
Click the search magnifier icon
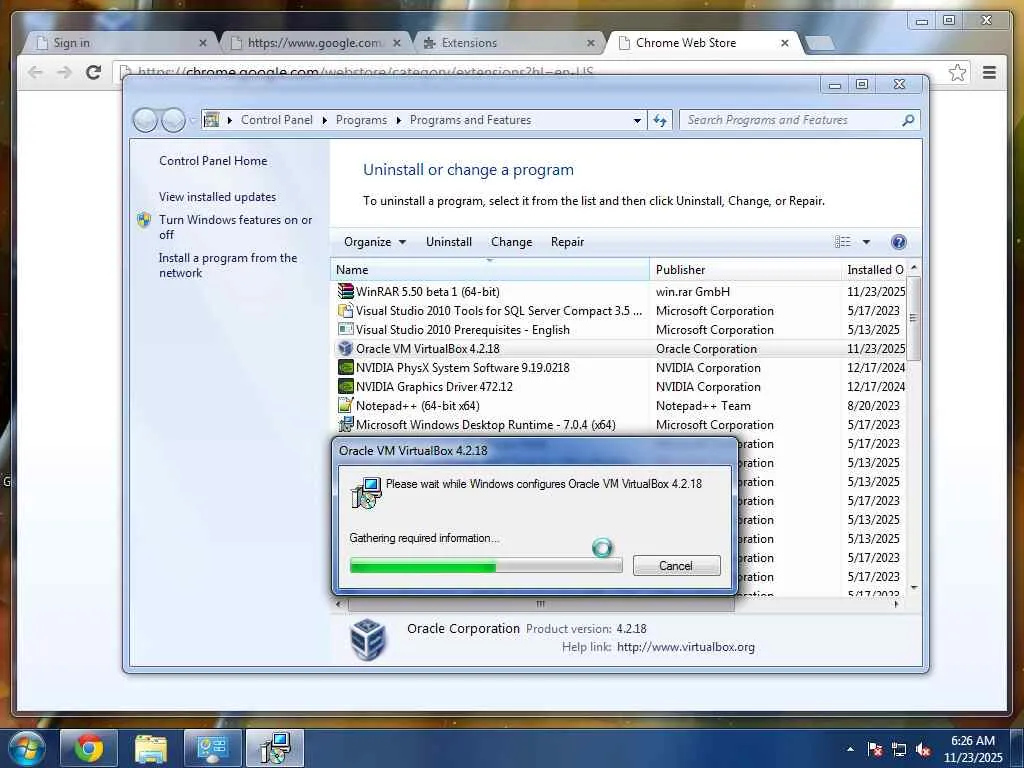point(908,120)
